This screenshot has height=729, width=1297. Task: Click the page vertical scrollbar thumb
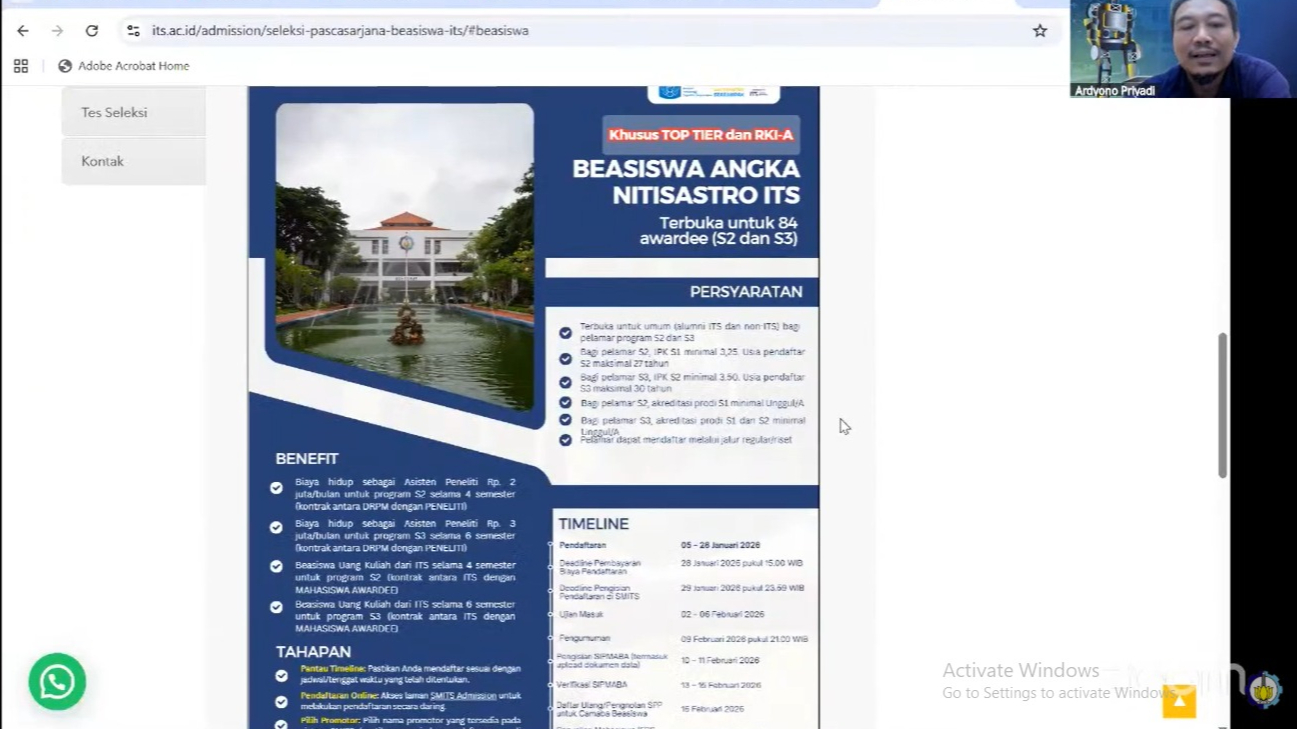pos(1222,405)
